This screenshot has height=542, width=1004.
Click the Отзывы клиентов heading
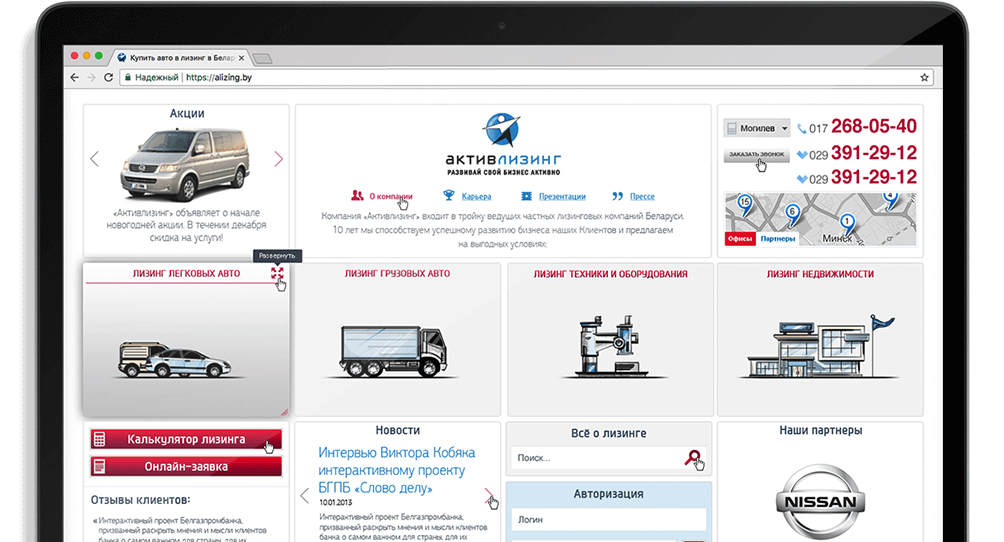point(140,500)
